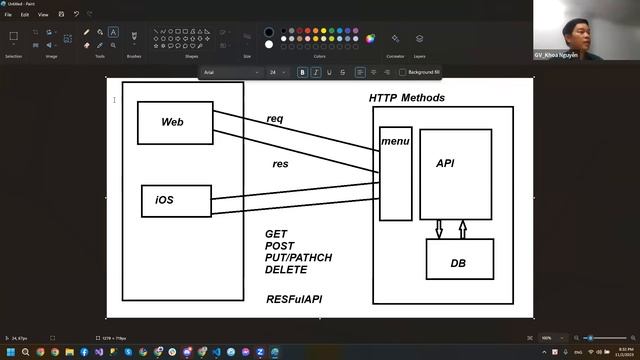The width and height of the screenshot is (640, 360).
Task: Select the primary Color 1 black circle
Action: point(269,32)
